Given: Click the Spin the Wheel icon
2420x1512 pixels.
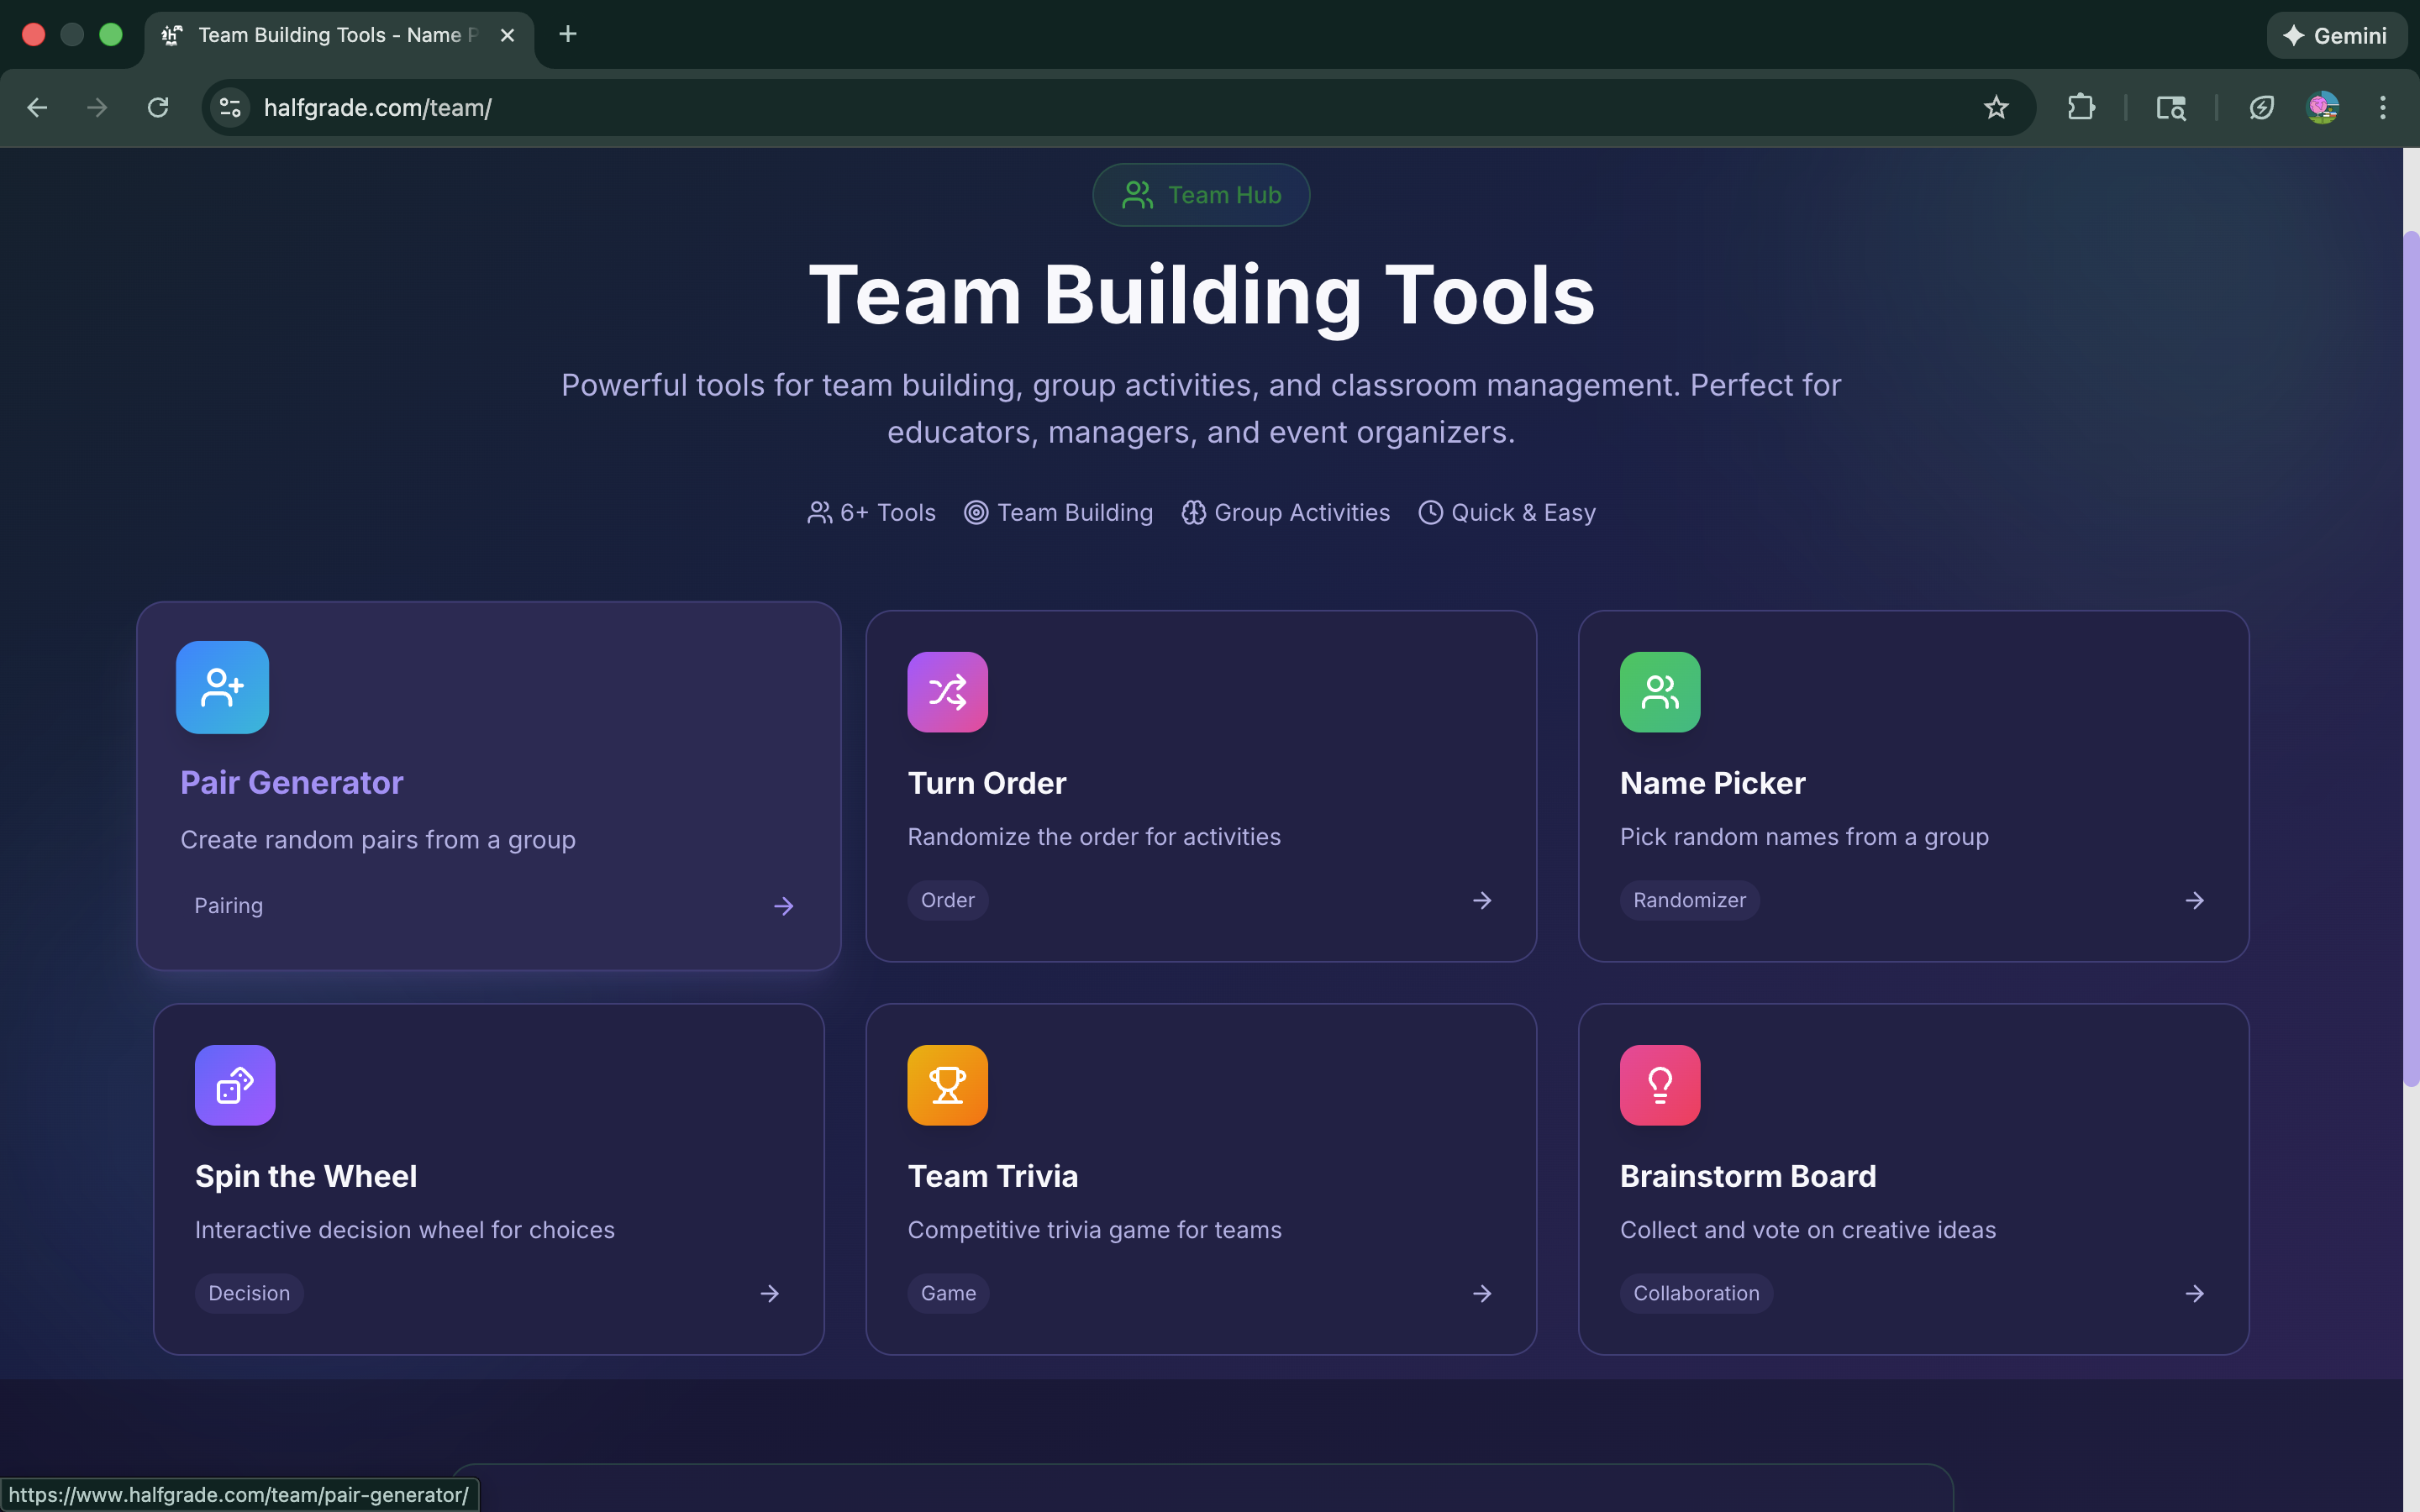Looking at the screenshot, I should (234, 1085).
